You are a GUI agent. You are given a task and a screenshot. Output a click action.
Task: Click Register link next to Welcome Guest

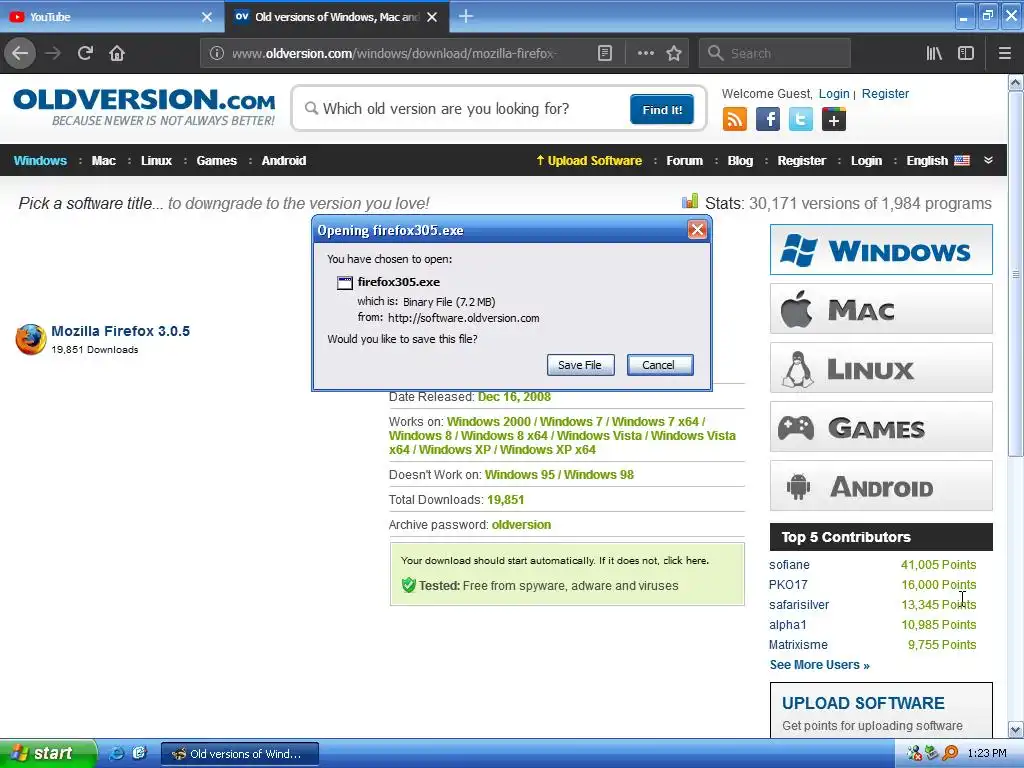tap(885, 93)
